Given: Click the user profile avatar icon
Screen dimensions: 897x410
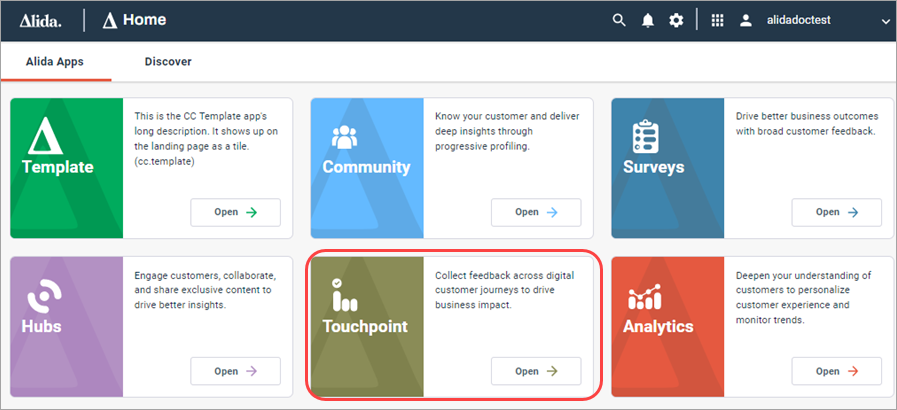Looking at the screenshot, I should click(745, 21).
